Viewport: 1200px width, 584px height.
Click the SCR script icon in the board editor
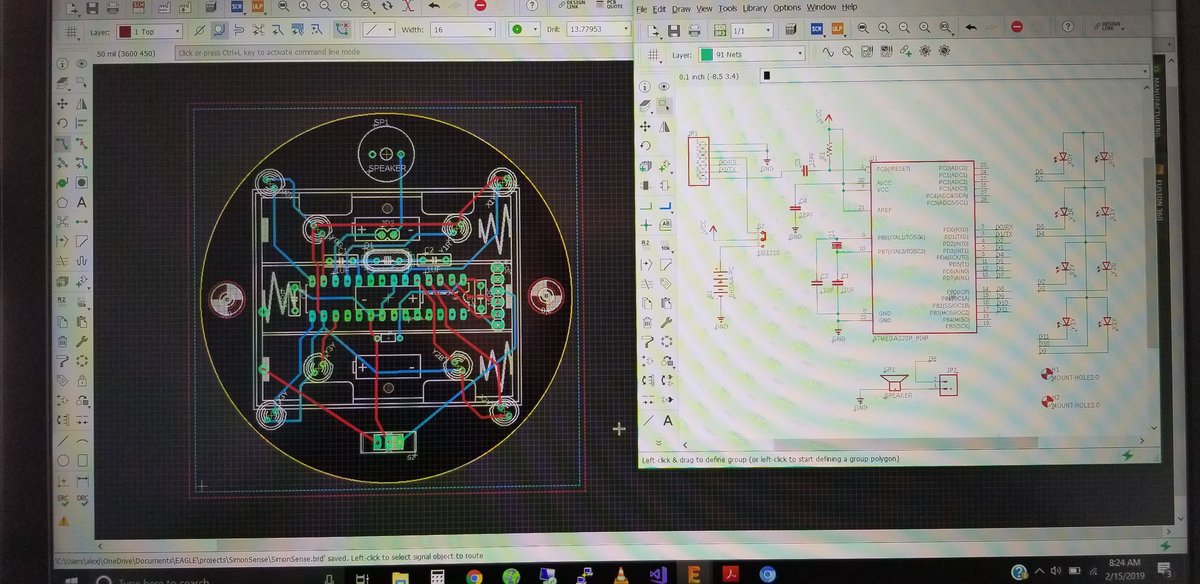coord(236,8)
